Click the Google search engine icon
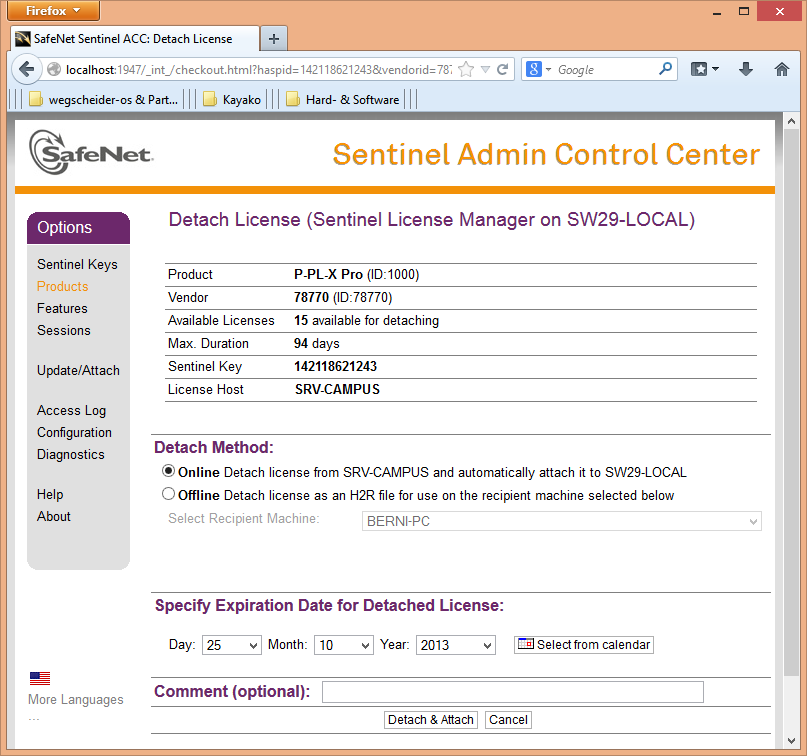The width and height of the screenshot is (807, 756). [x=534, y=69]
